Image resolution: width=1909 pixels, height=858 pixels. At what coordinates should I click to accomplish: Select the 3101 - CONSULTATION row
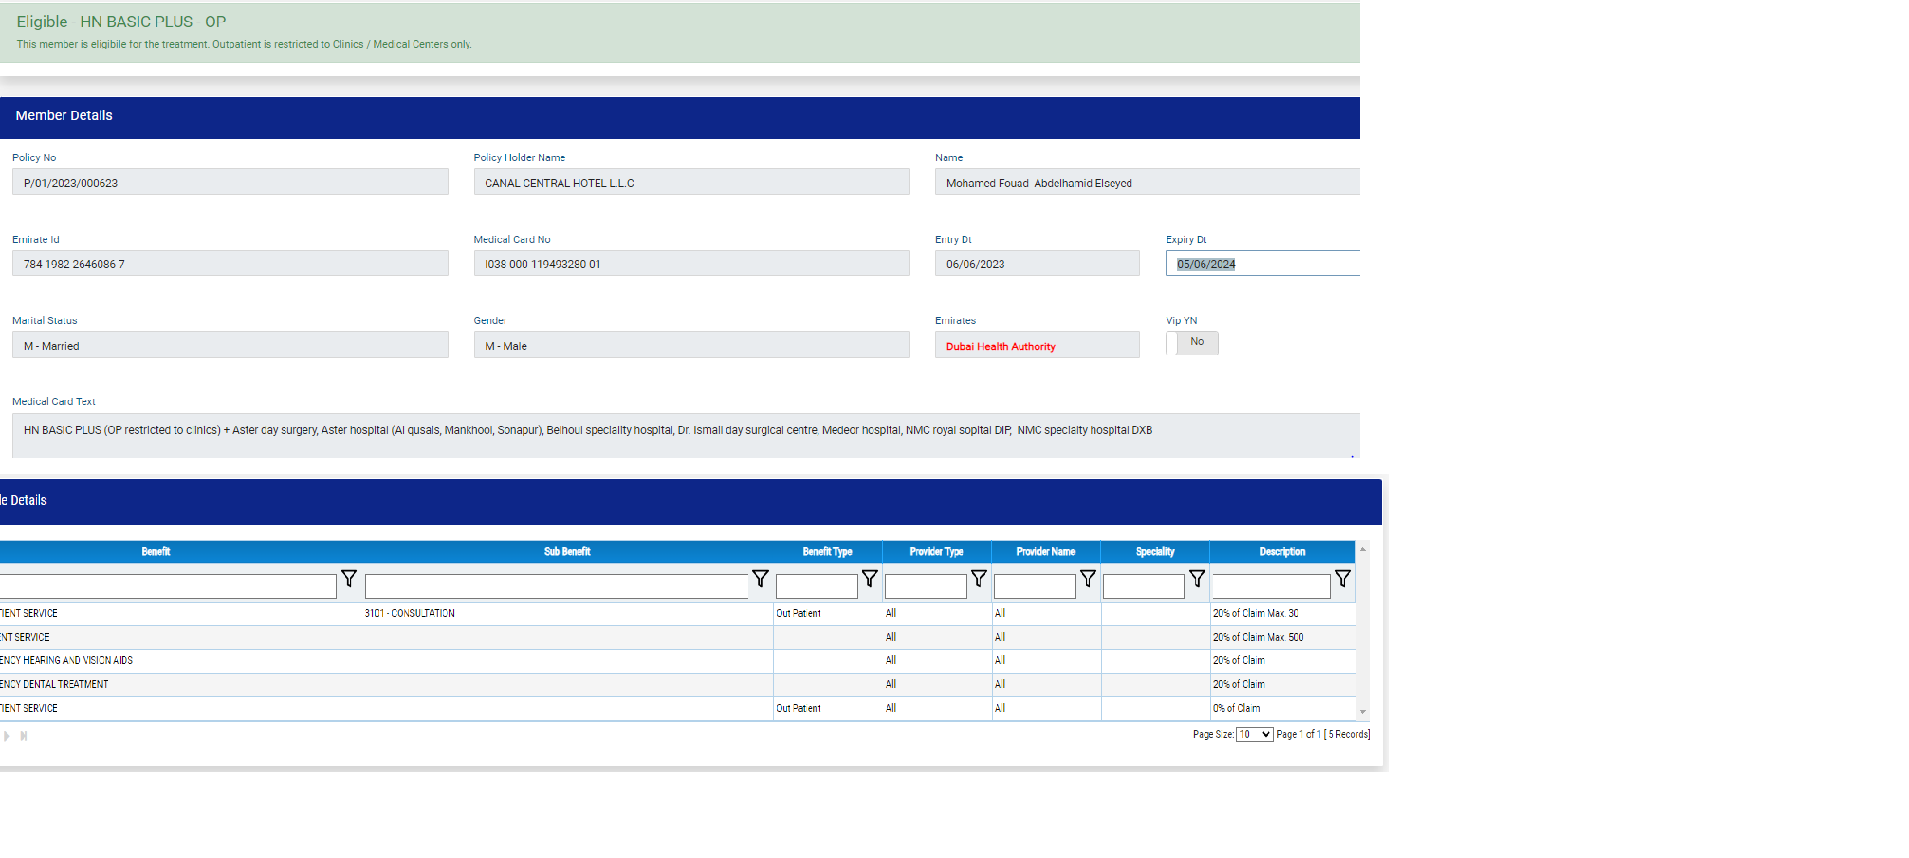point(410,614)
